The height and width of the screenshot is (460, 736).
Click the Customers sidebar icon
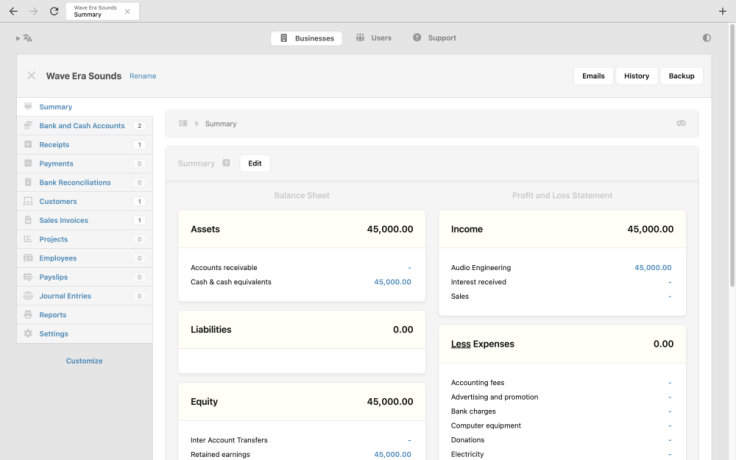(28, 202)
